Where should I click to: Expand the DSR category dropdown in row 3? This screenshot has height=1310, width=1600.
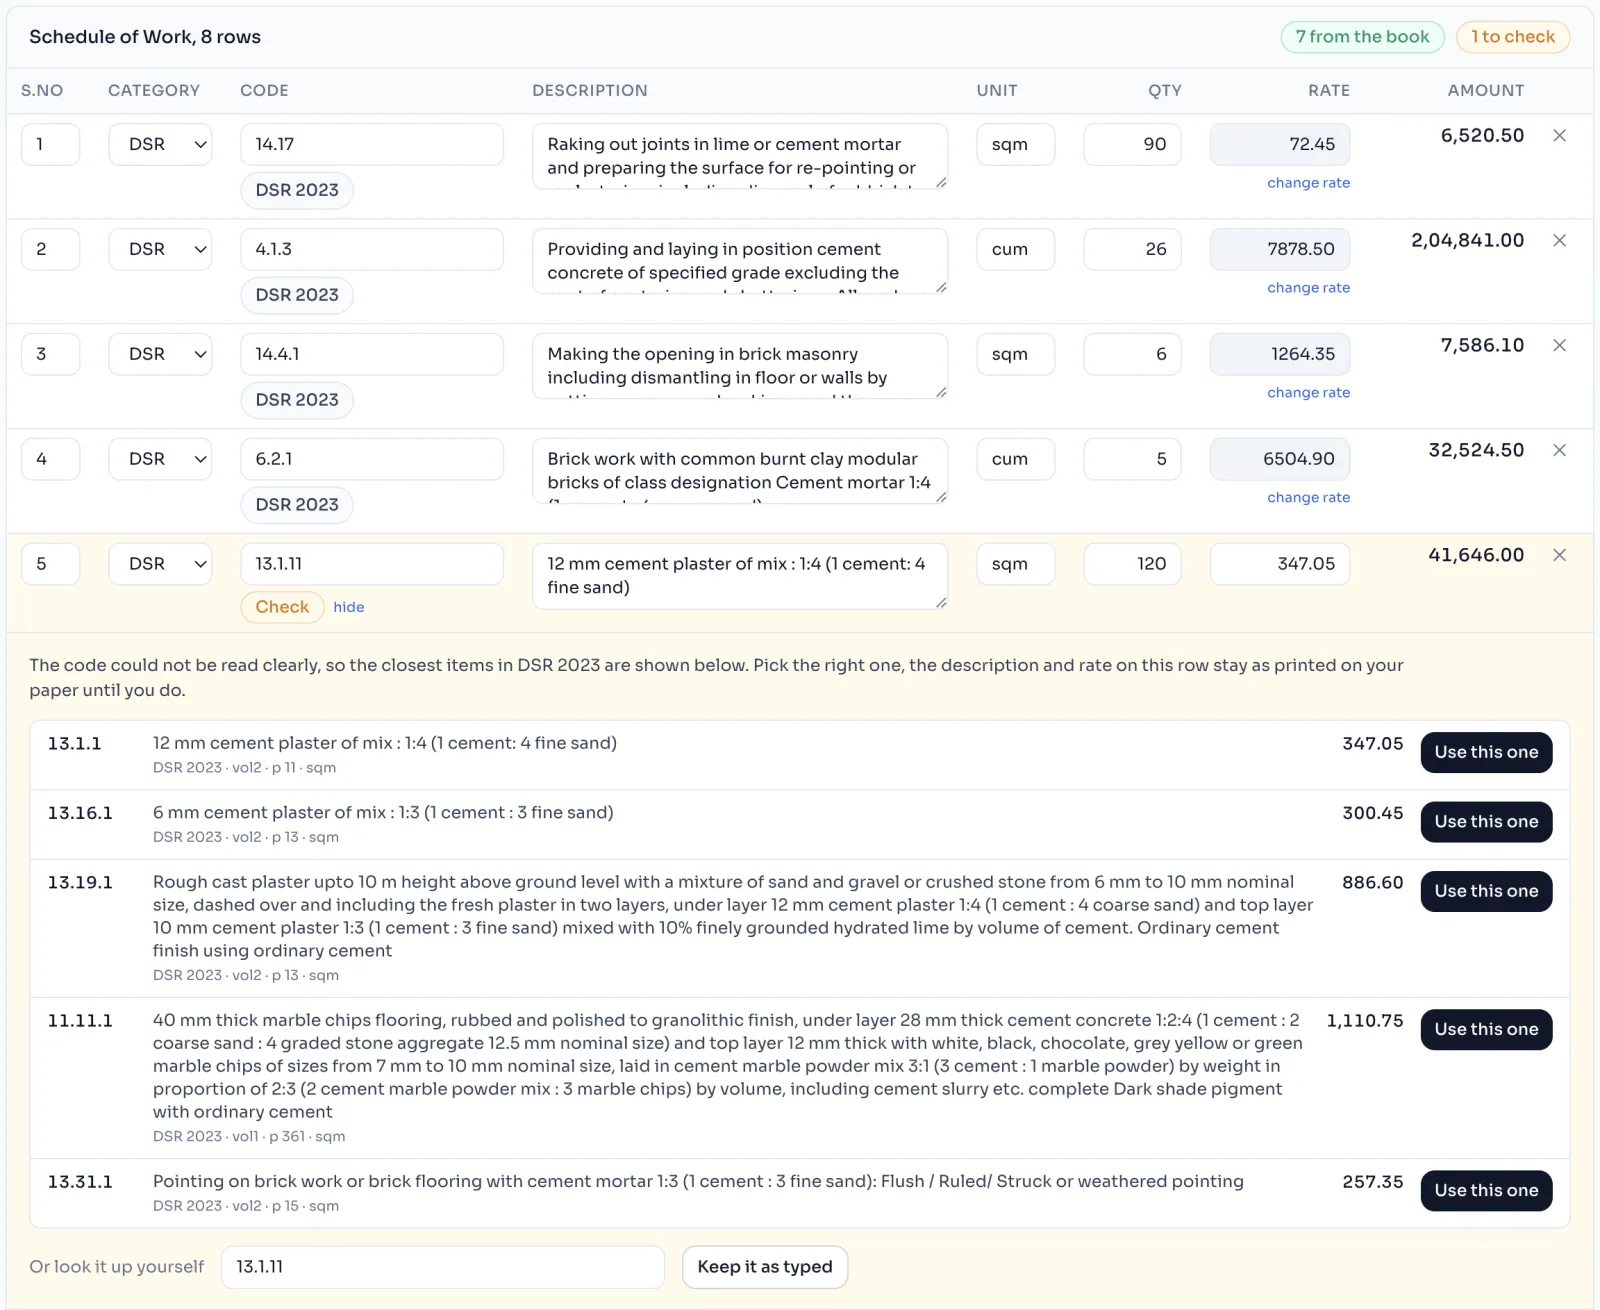pyautogui.click(x=160, y=355)
